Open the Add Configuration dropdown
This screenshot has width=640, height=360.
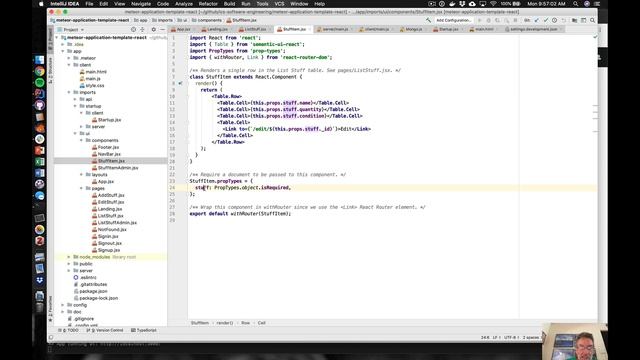click(x=453, y=20)
